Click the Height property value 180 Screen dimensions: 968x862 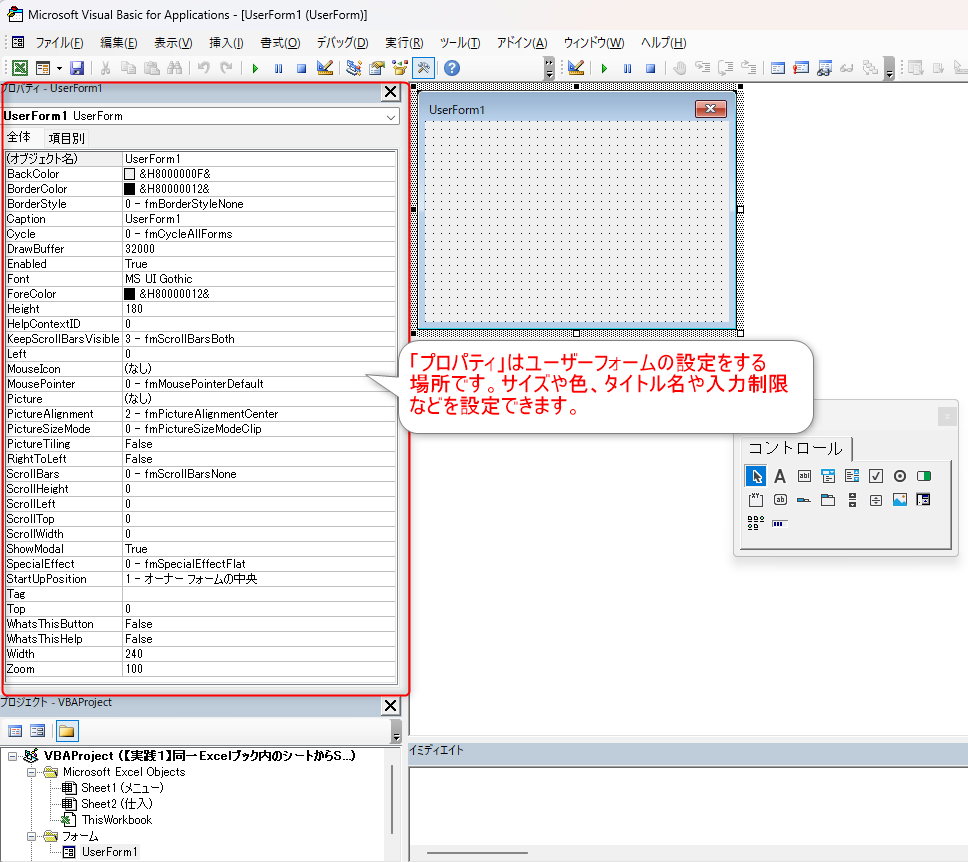[x=259, y=309]
